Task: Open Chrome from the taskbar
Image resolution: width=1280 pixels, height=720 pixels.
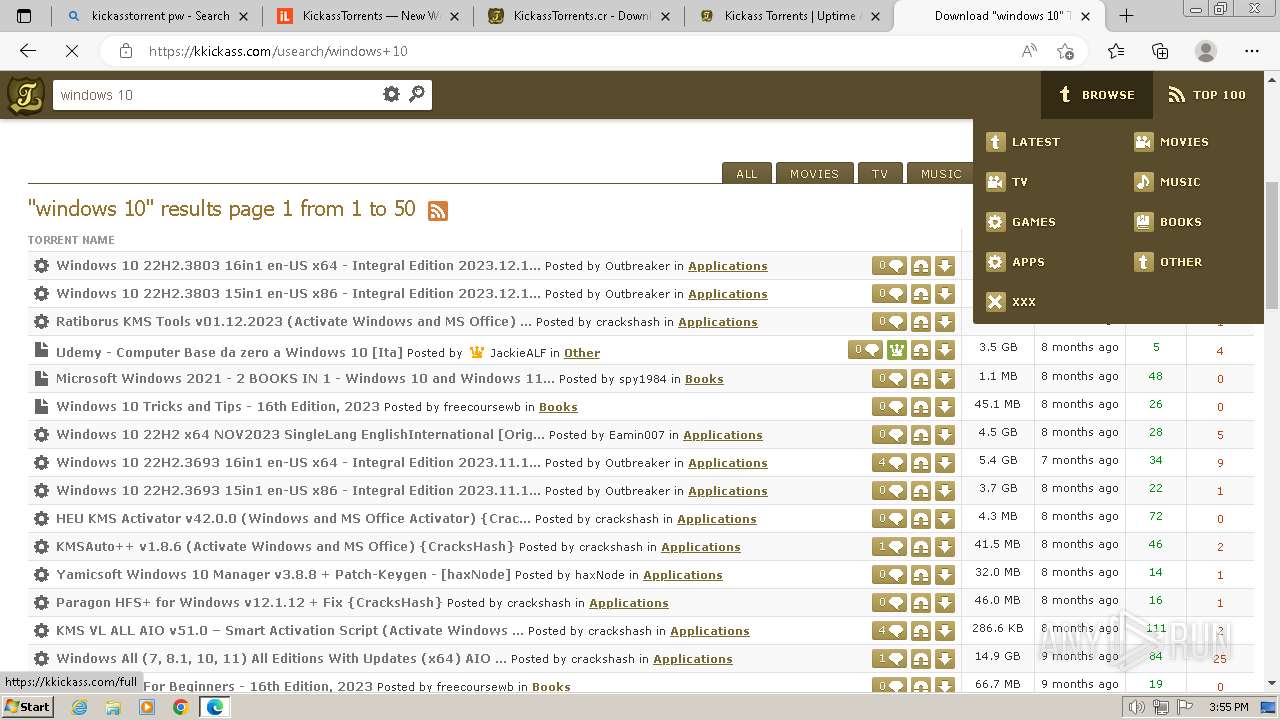Action: coord(180,706)
